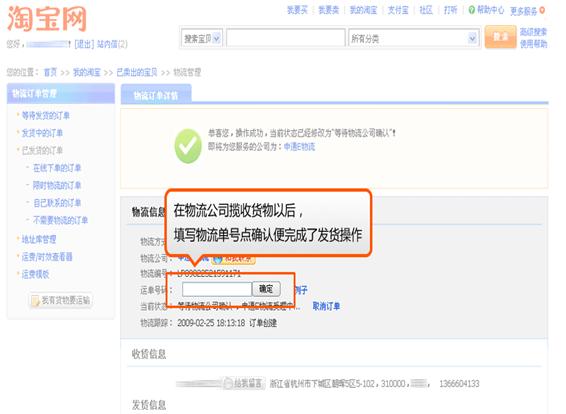
Task: Open the 搜索宝贝 search type dropdown
Action: pos(202,38)
